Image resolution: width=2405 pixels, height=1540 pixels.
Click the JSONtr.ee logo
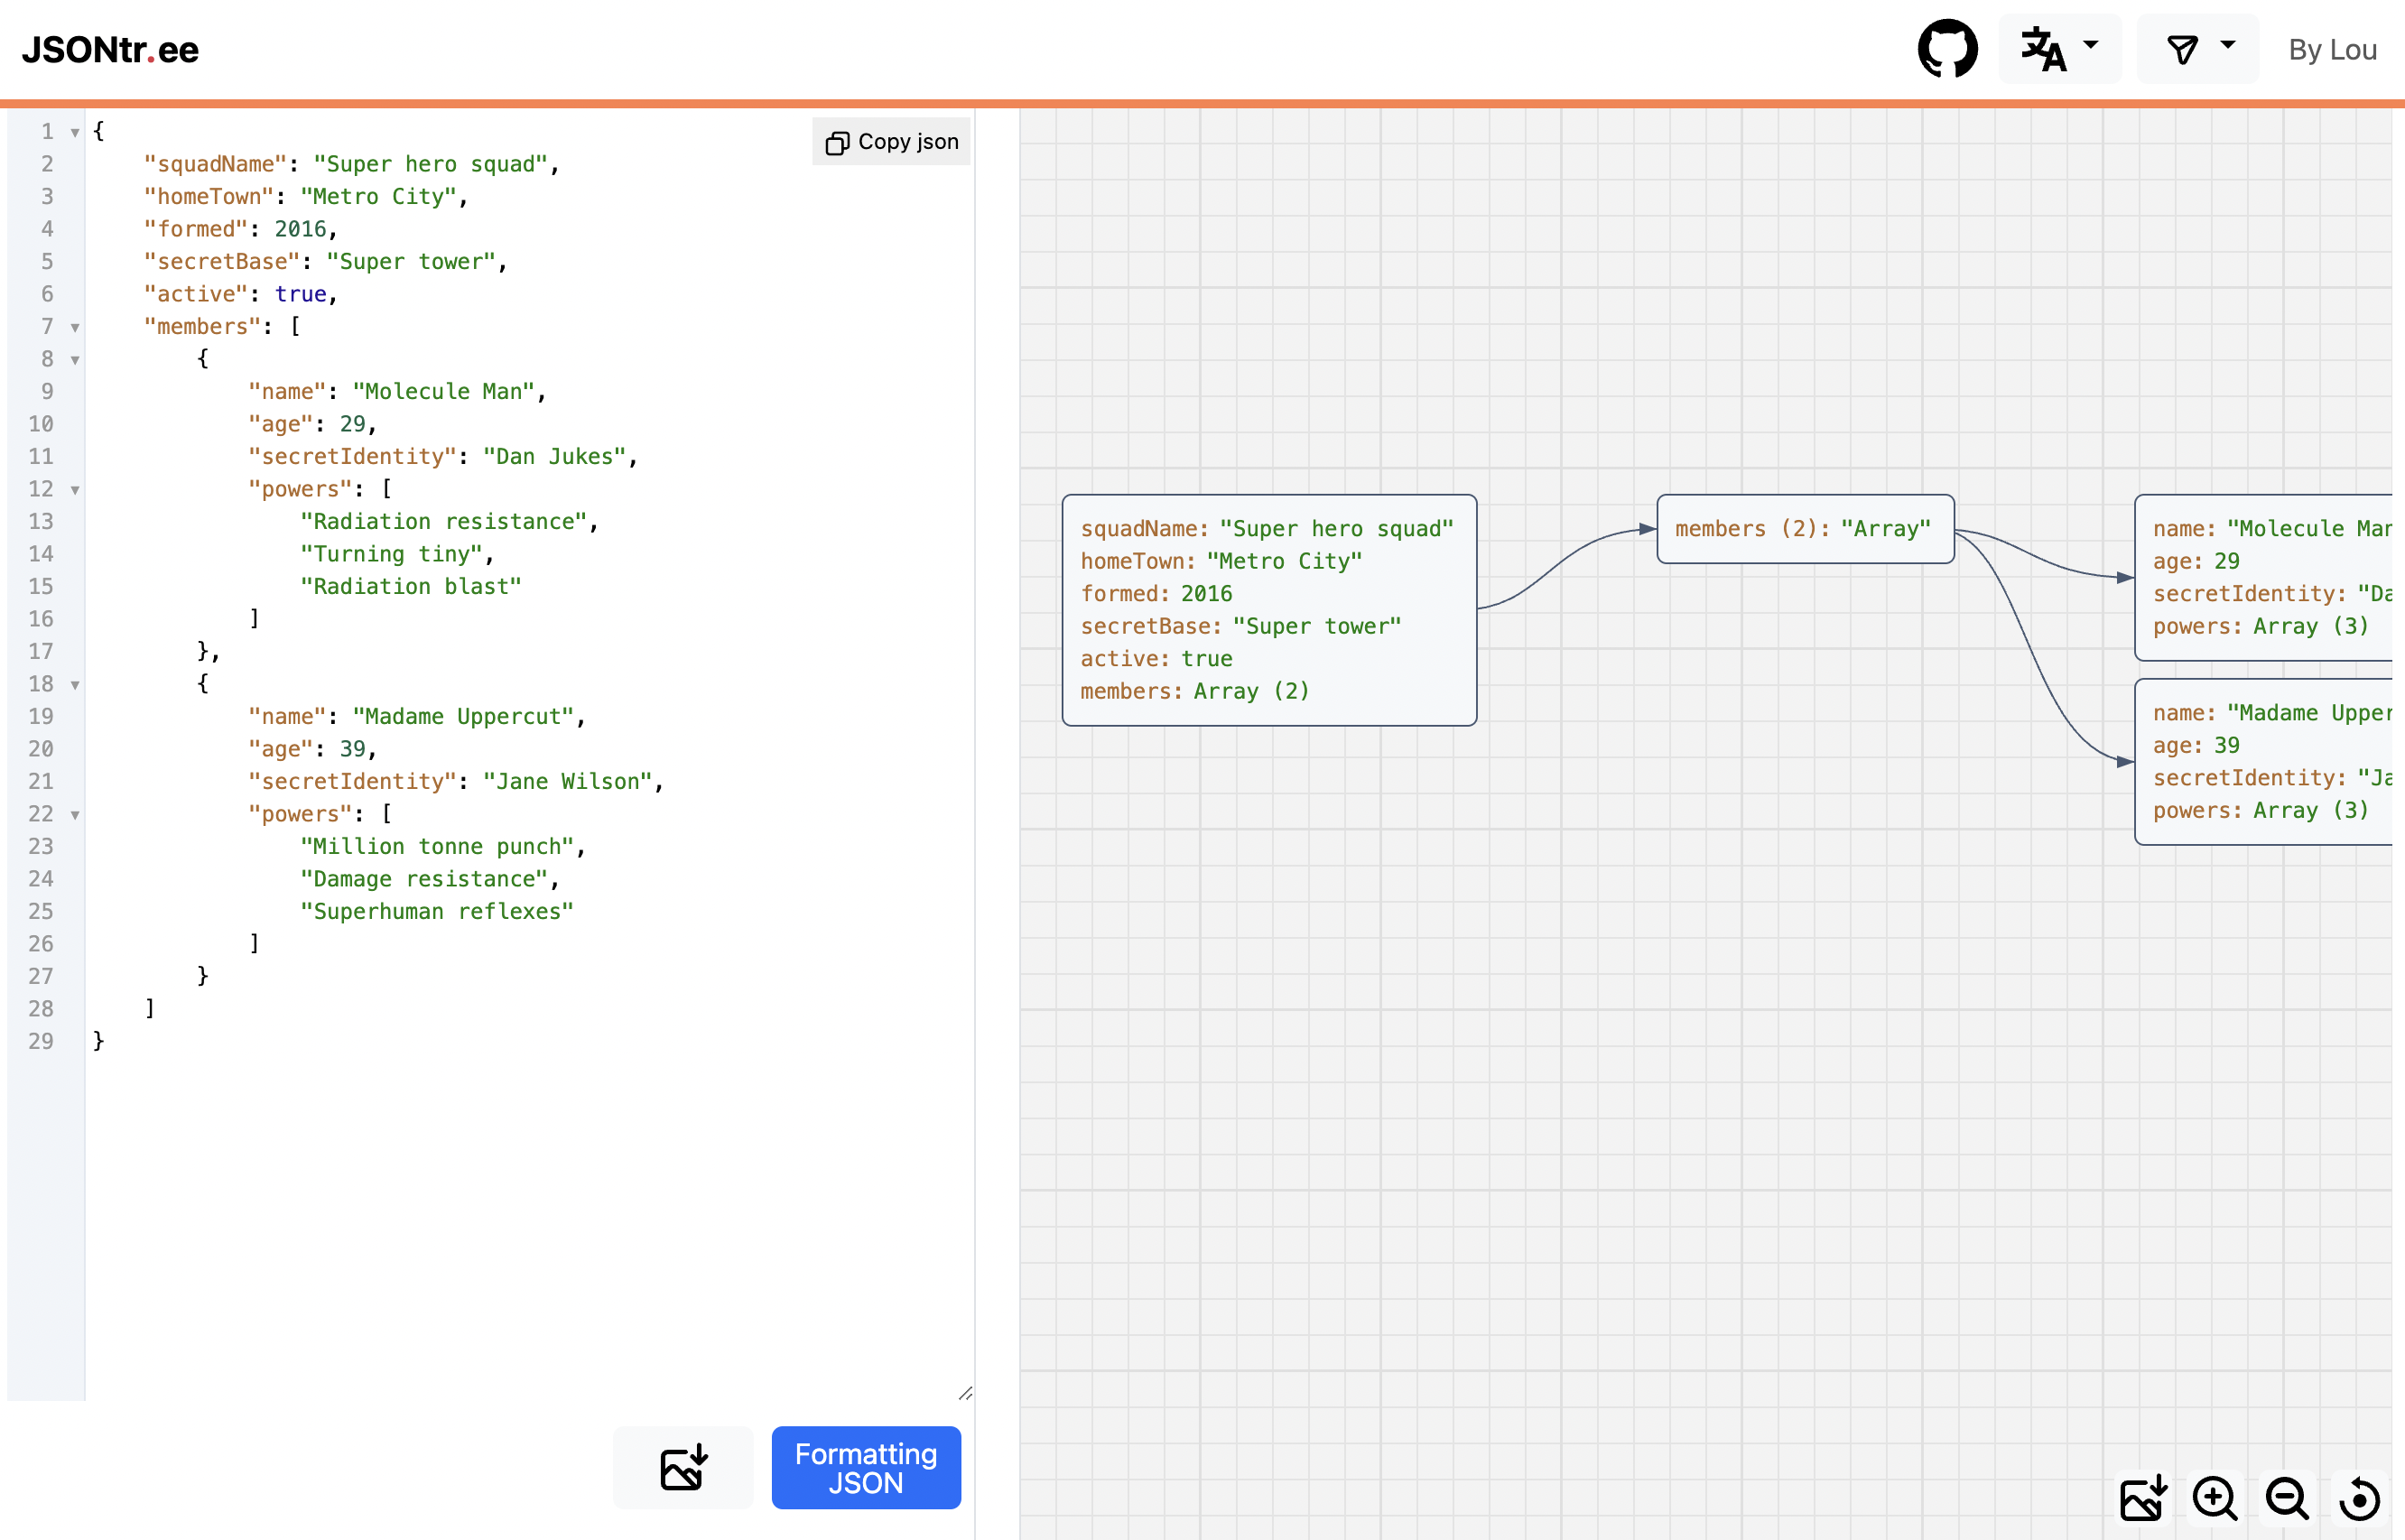[111, 49]
